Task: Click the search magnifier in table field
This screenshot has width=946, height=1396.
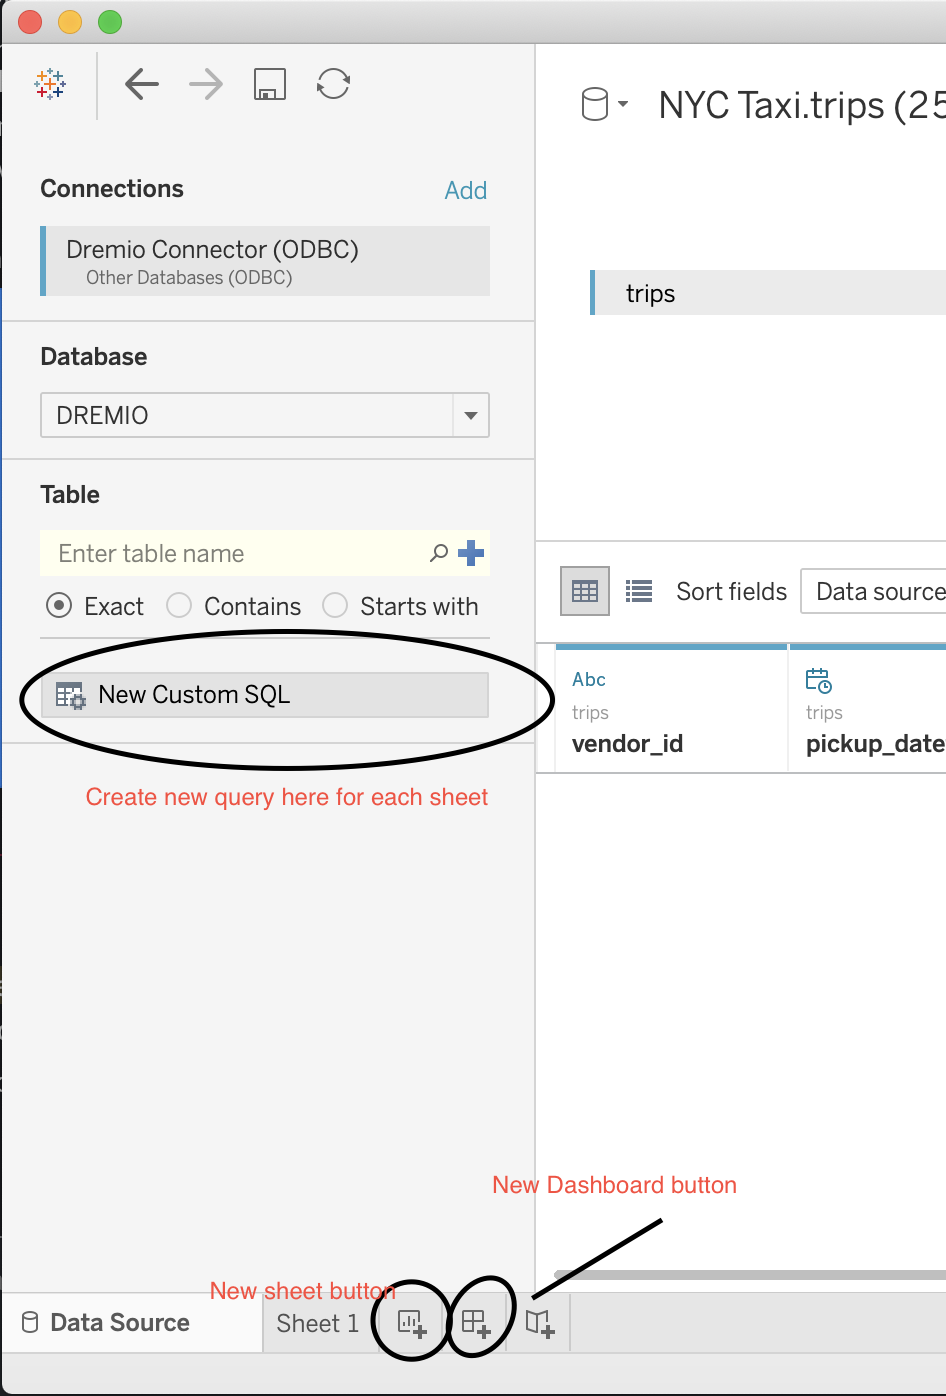Action: (x=438, y=553)
